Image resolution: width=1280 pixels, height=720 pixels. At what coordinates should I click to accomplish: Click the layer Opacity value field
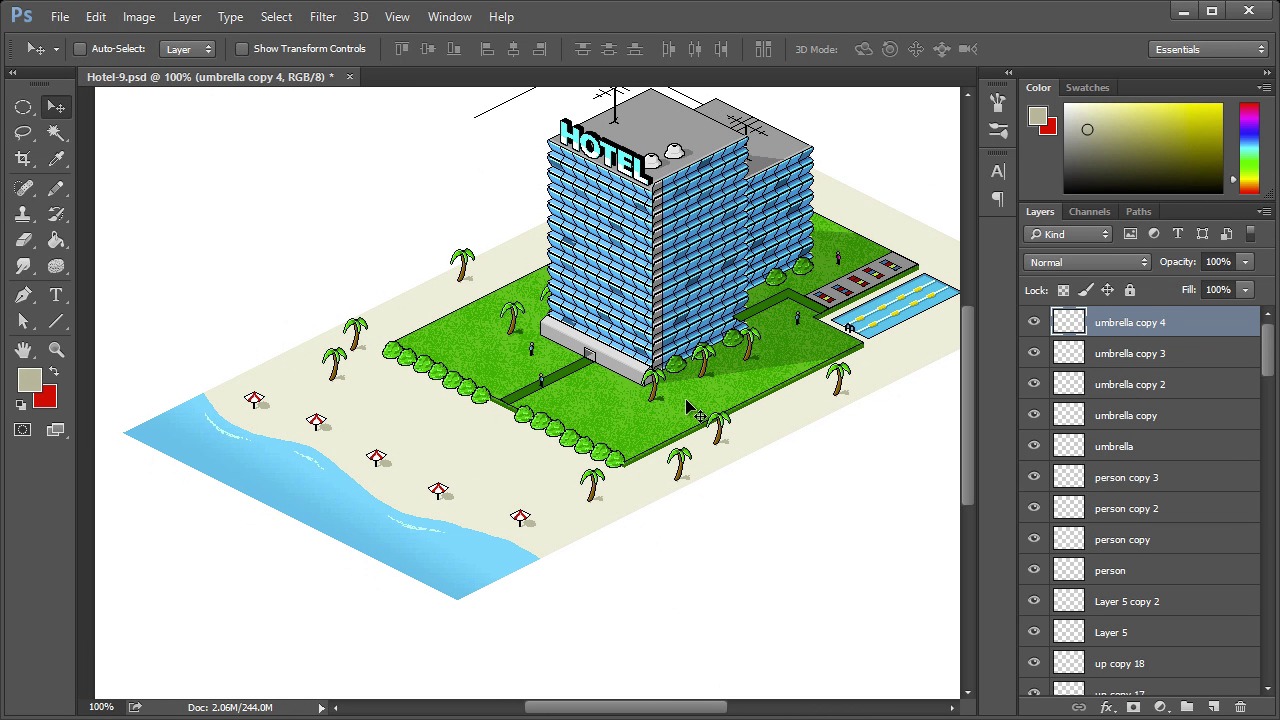[x=1217, y=262]
